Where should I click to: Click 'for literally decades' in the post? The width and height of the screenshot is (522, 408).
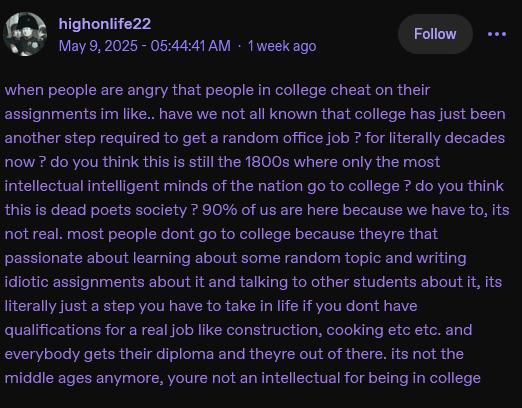coord(435,138)
